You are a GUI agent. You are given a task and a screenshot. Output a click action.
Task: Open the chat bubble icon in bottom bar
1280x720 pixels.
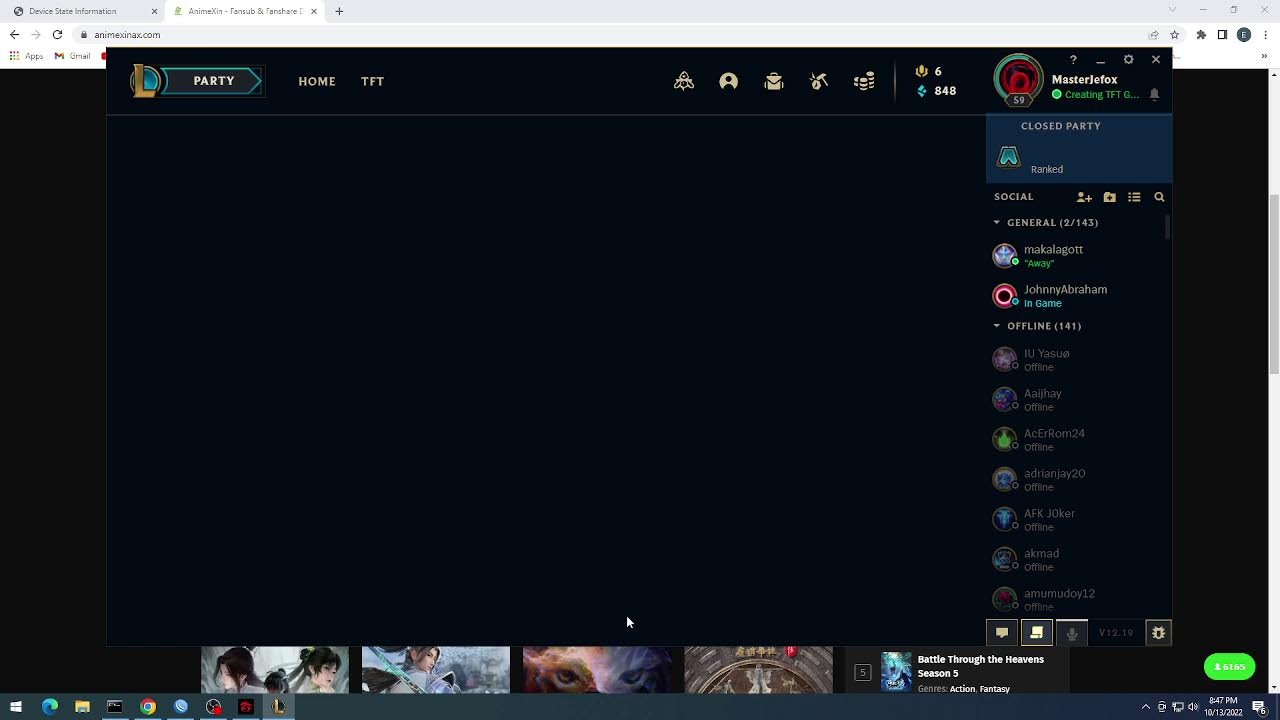pos(1002,633)
